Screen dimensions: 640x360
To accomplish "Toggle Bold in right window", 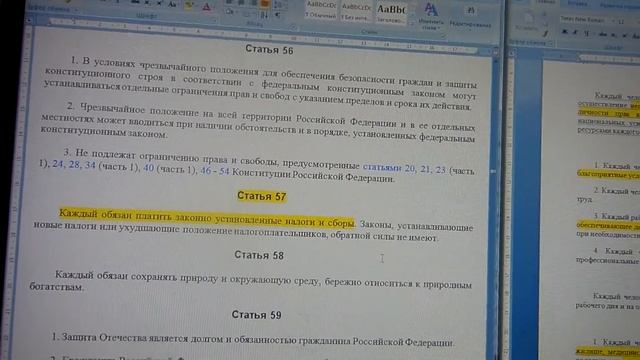I will pyautogui.click(x=564, y=32).
